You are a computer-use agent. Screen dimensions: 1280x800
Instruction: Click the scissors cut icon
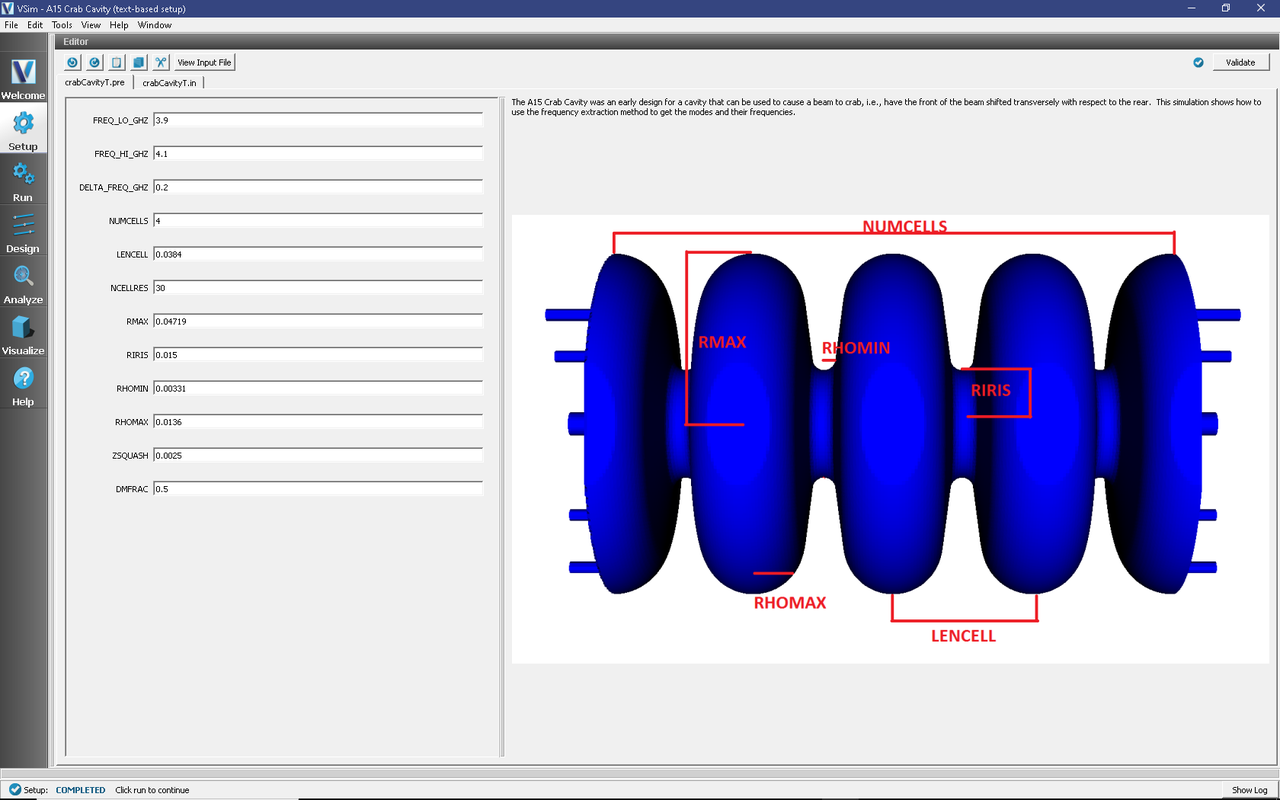click(x=160, y=62)
